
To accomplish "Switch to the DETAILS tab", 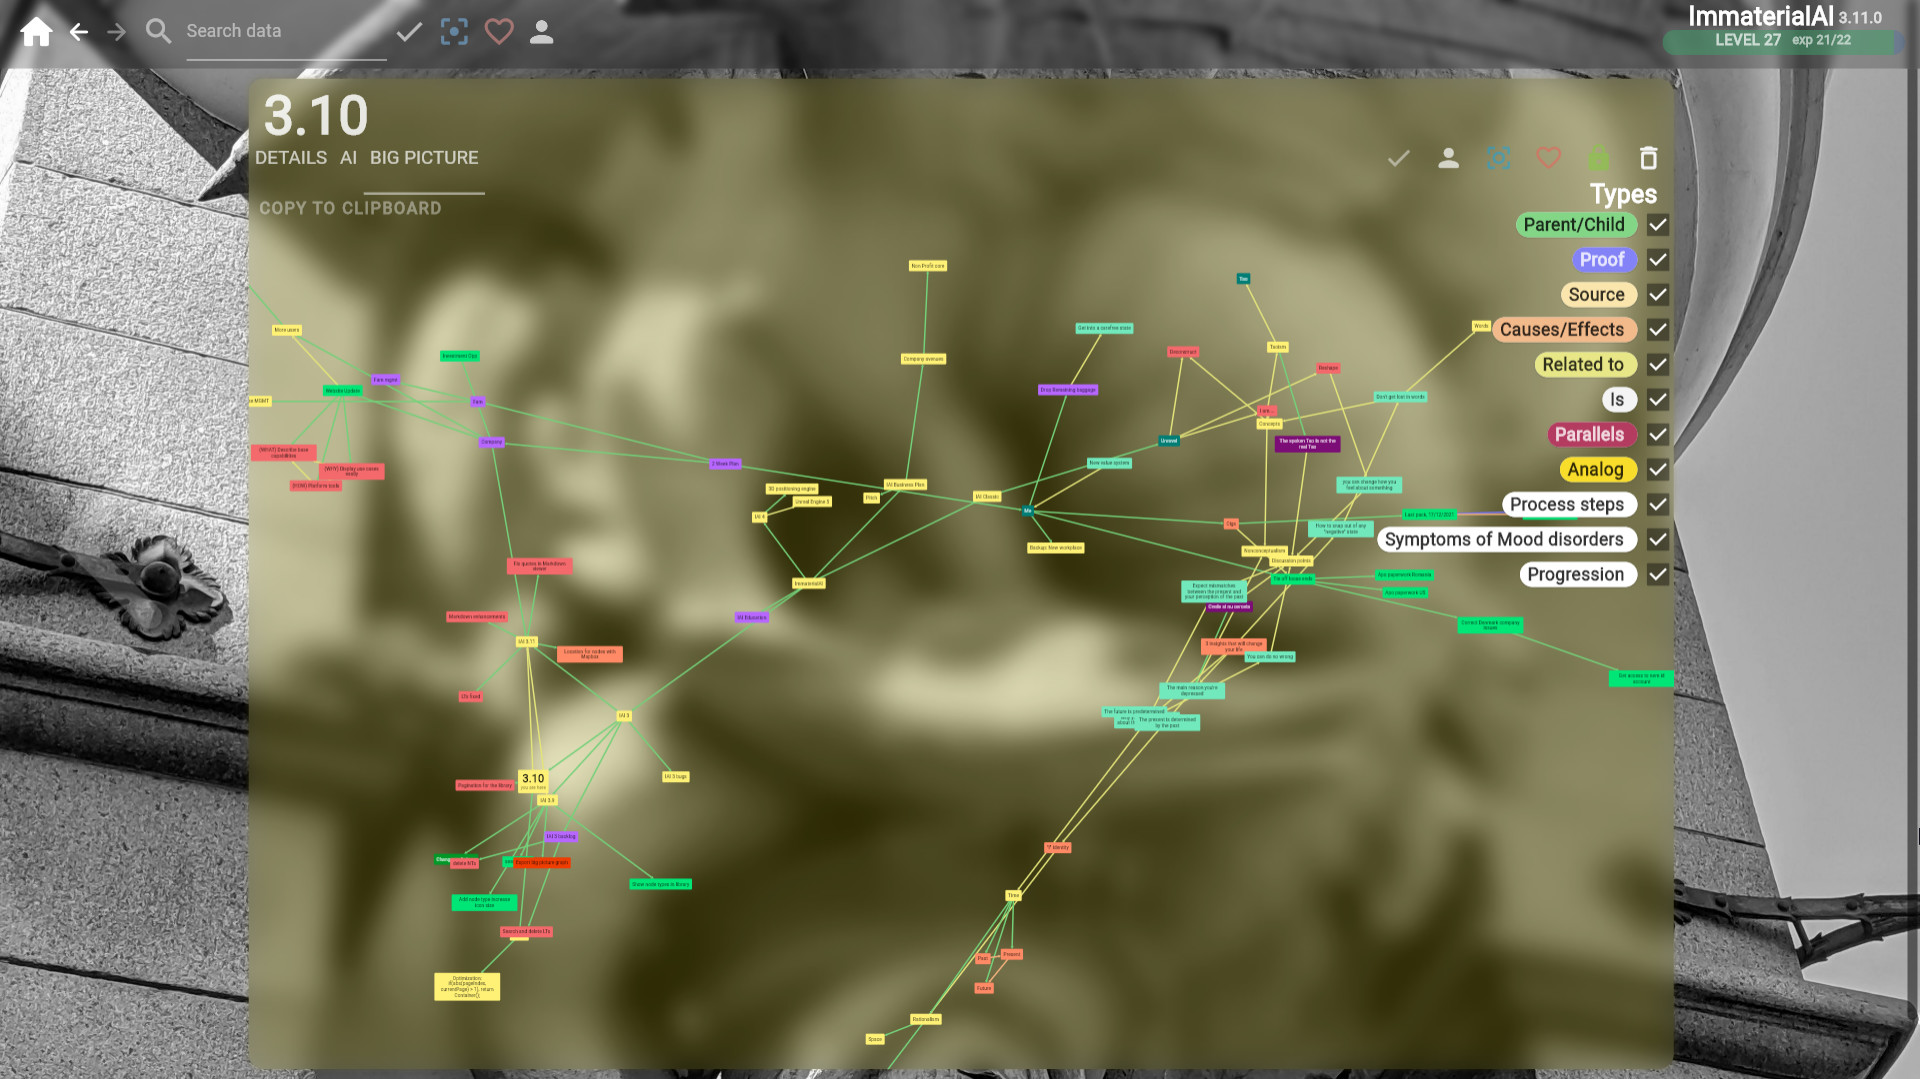I will coord(291,158).
